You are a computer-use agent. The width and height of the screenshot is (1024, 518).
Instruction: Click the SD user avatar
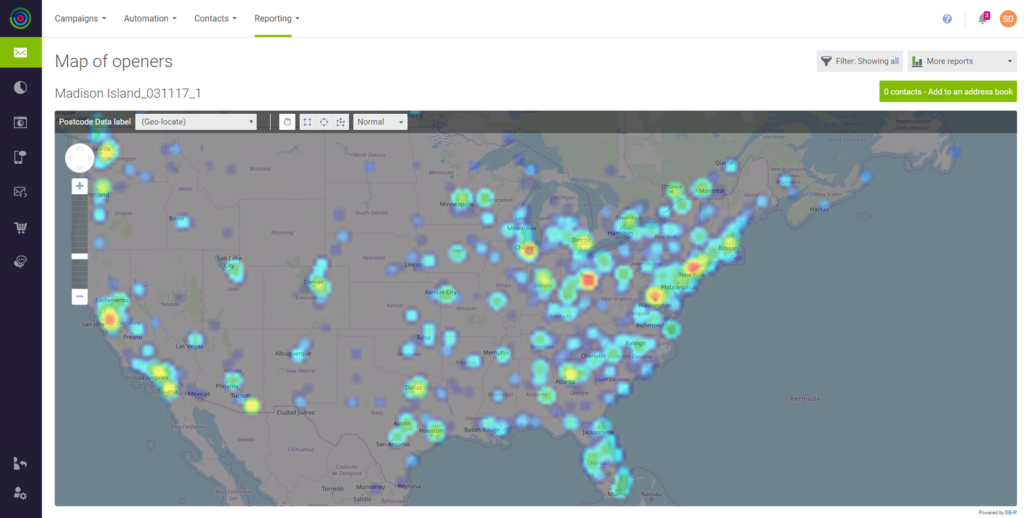(x=1007, y=19)
